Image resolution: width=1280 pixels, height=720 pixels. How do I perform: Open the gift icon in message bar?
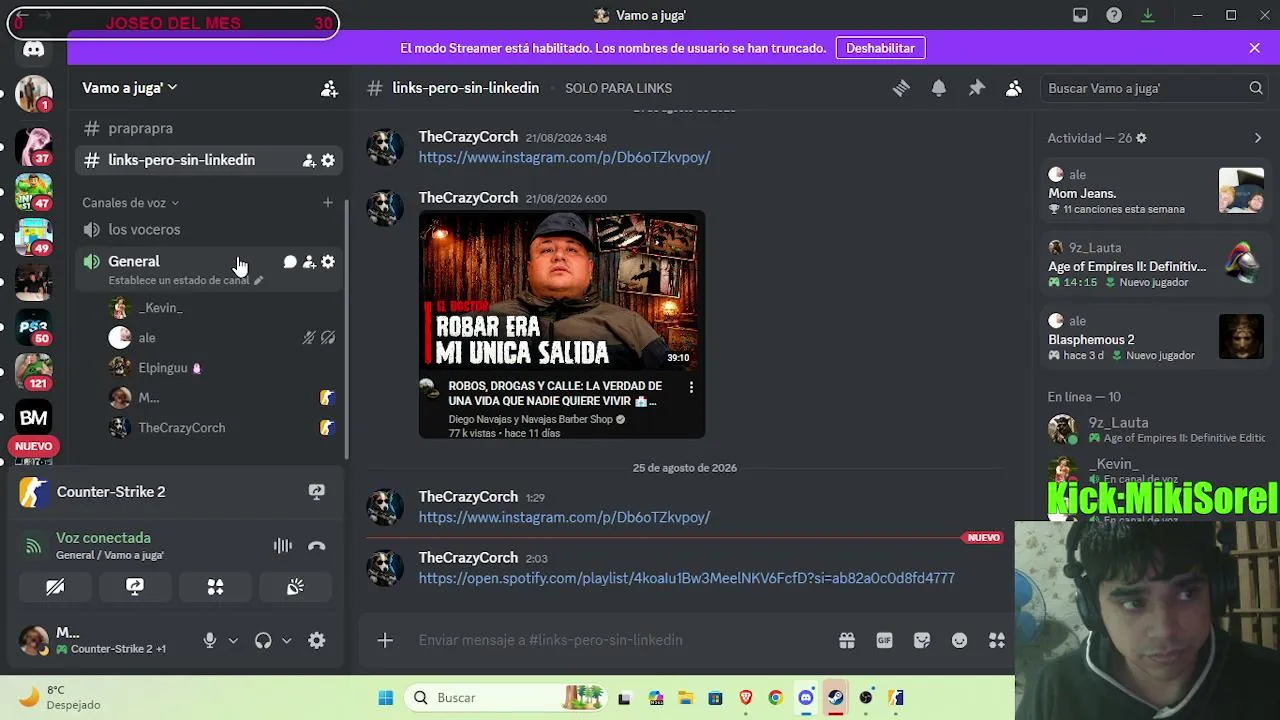[x=847, y=640]
